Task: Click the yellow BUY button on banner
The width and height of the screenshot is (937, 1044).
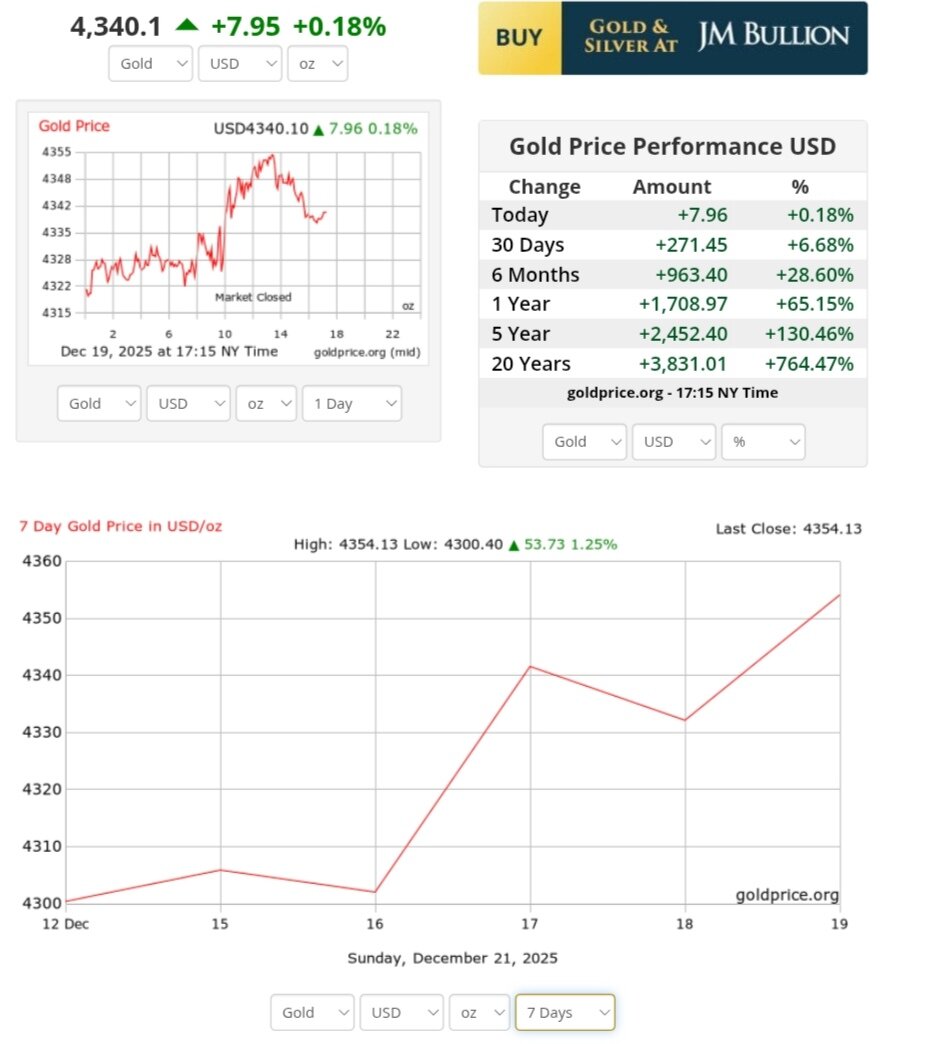Action: pyautogui.click(x=519, y=38)
